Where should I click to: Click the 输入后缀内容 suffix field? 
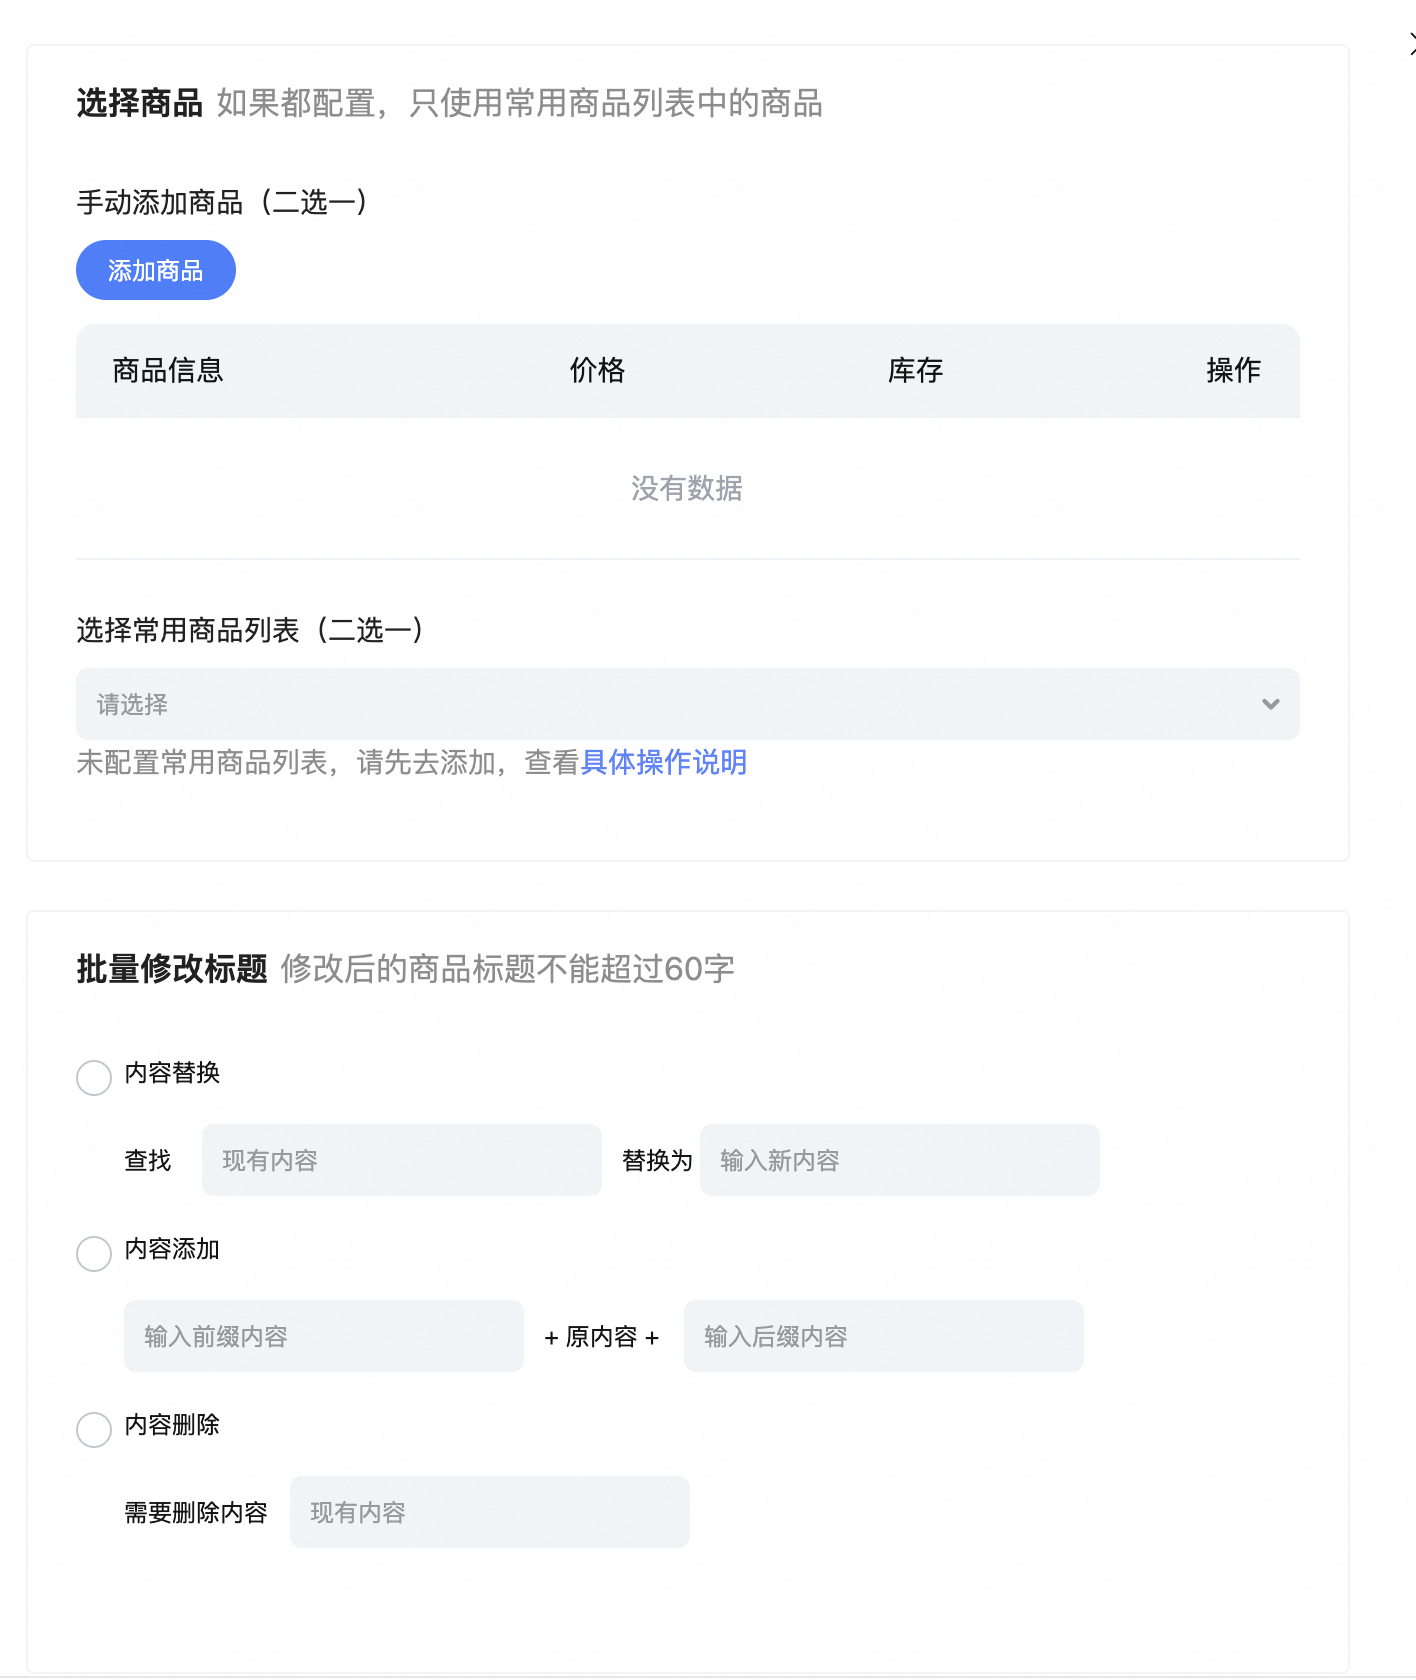click(x=883, y=1336)
